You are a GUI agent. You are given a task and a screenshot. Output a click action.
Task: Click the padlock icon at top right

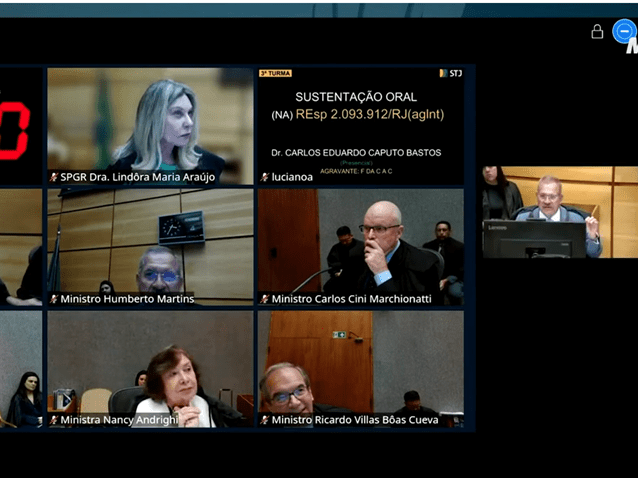(597, 32)
